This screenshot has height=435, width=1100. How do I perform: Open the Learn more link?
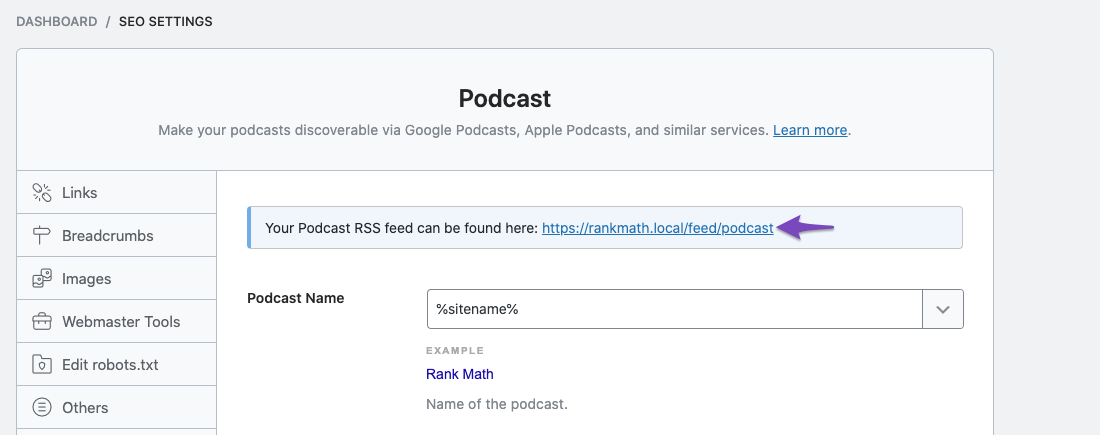(810, 130)
